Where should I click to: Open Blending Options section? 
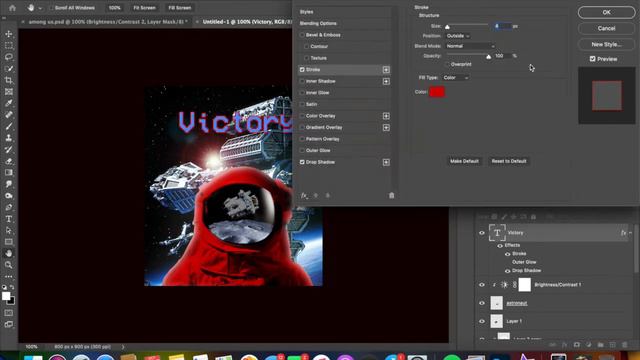pos(343,24)
